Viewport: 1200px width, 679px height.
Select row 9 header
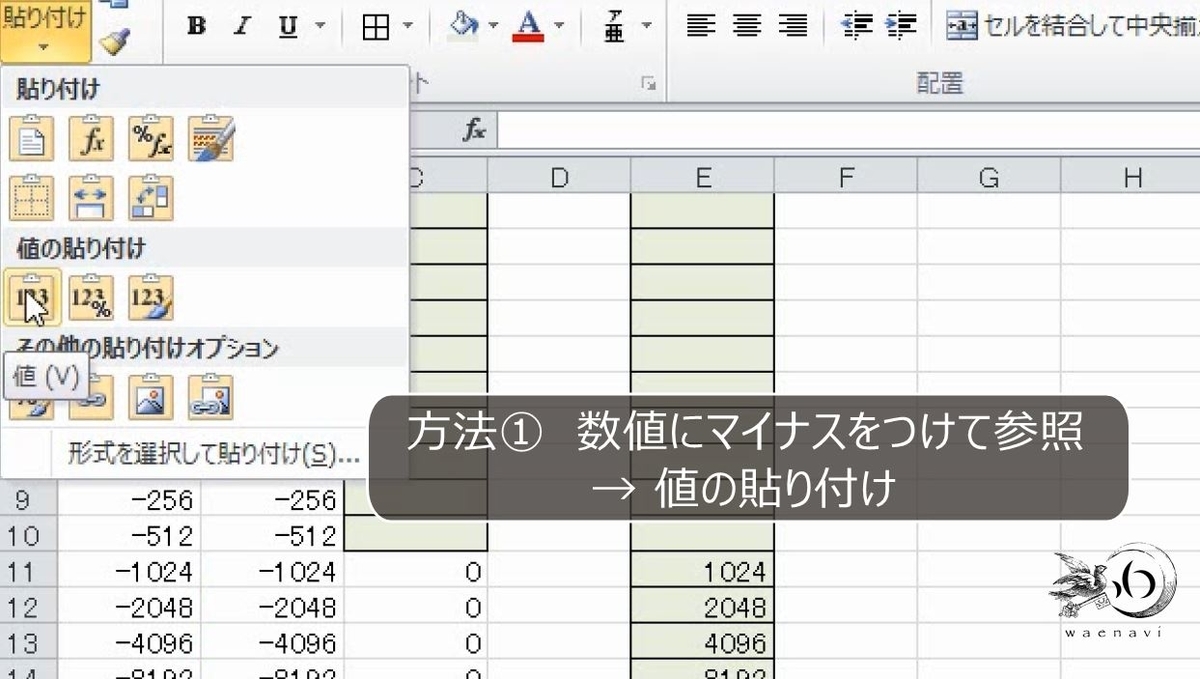(28, 500)
